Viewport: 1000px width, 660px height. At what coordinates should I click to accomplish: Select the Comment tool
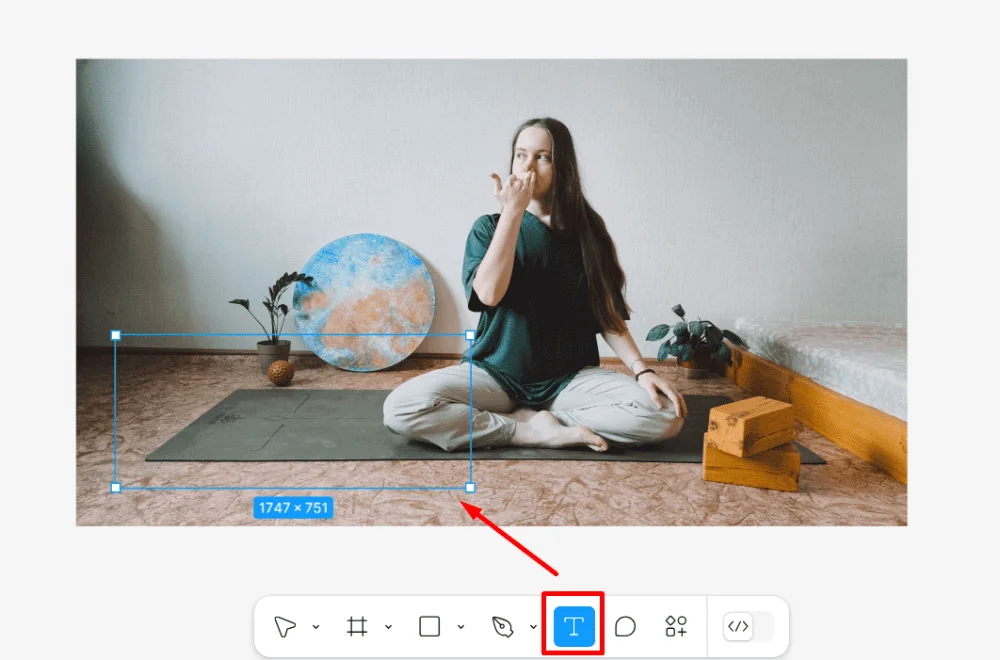click(625, 627)
